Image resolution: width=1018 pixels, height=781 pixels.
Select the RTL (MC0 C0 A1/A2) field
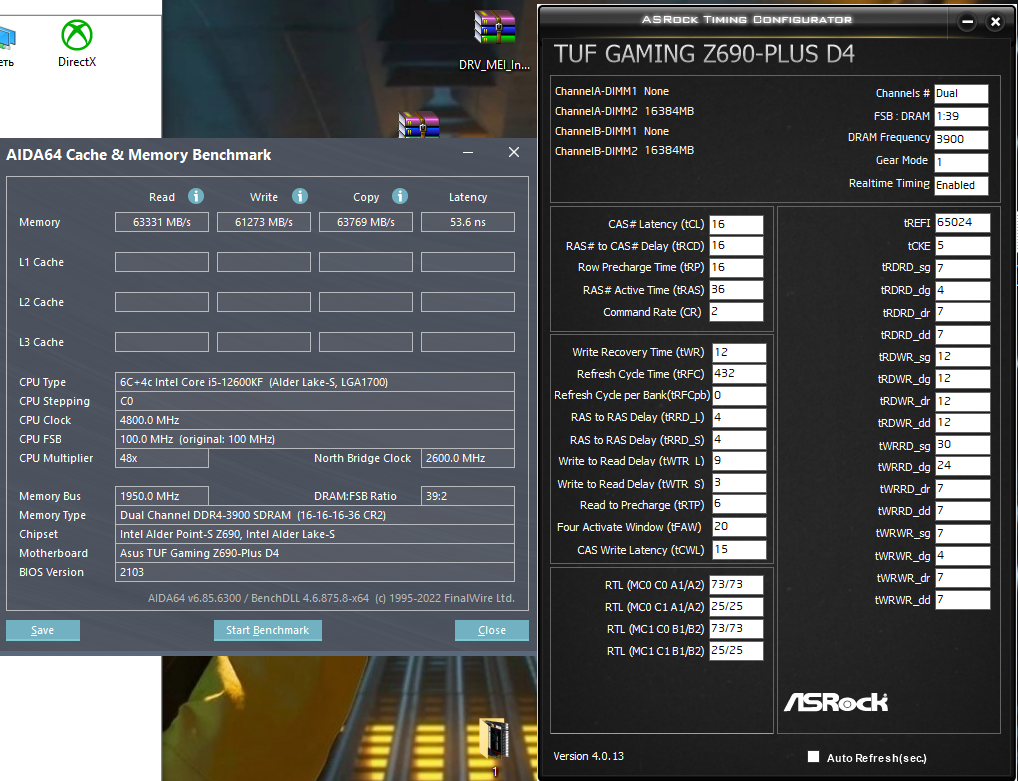click(x=736, y=584)
